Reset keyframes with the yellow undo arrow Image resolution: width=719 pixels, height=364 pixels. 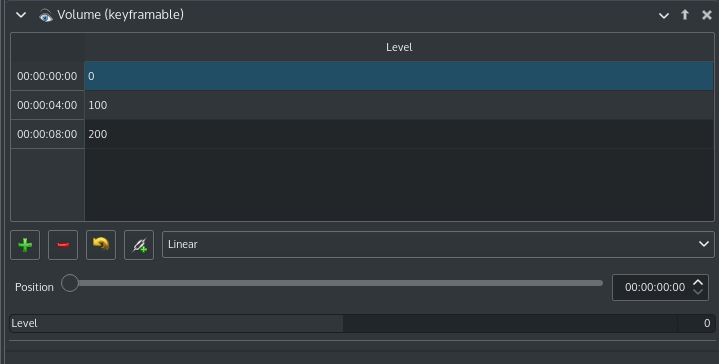pos(101,245)
